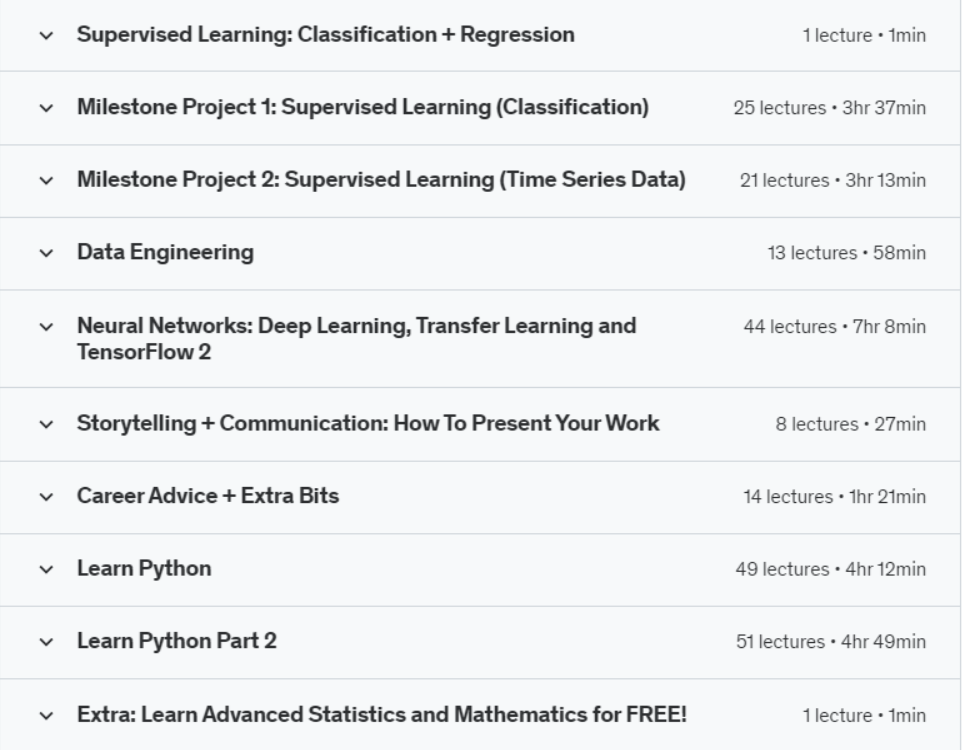Image resolution: width=962 pixels, height=750 pixels.
Task: Click the chevron beside Learn Python
Action: point(44,570)
